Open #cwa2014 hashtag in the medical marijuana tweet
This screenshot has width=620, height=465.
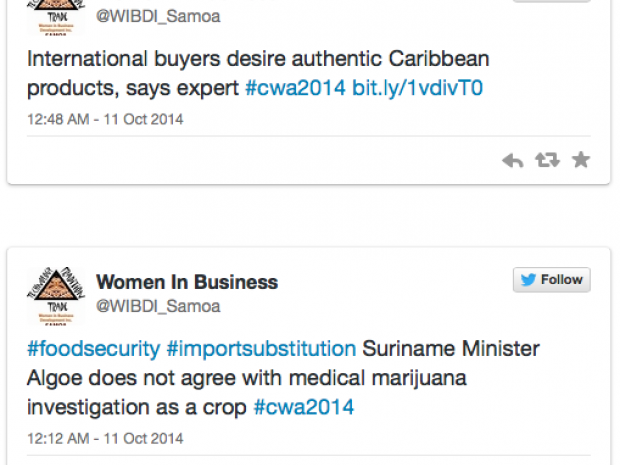click(304, 407)
